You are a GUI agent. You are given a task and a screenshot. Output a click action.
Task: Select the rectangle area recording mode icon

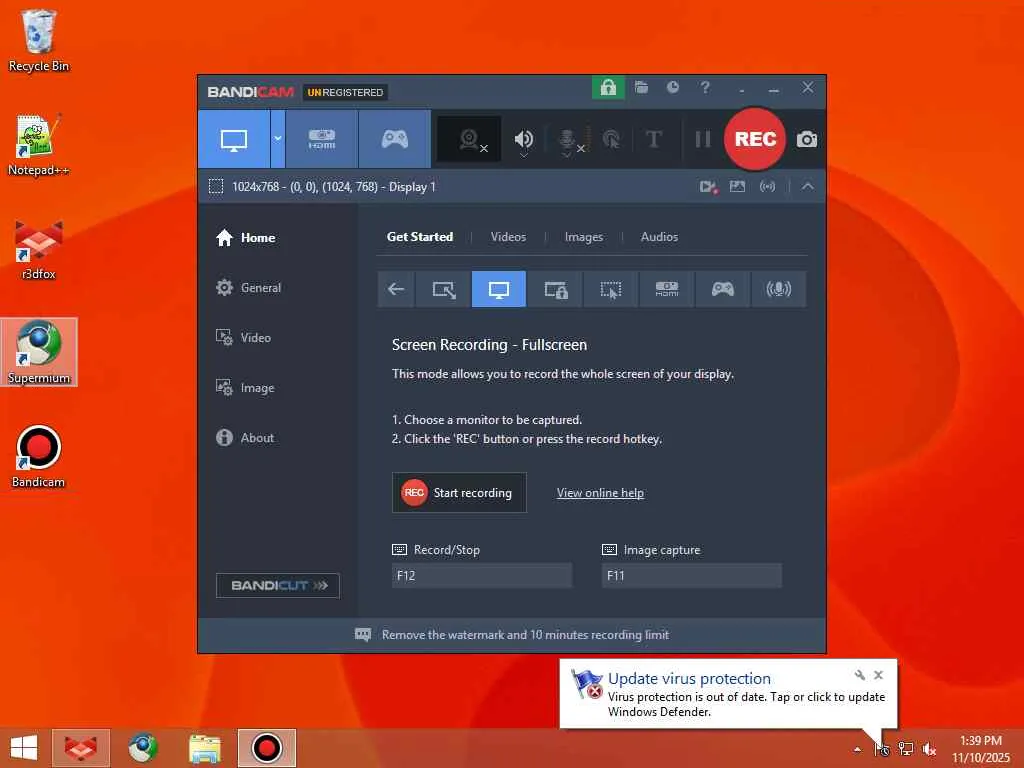click(x=443, y=289)
